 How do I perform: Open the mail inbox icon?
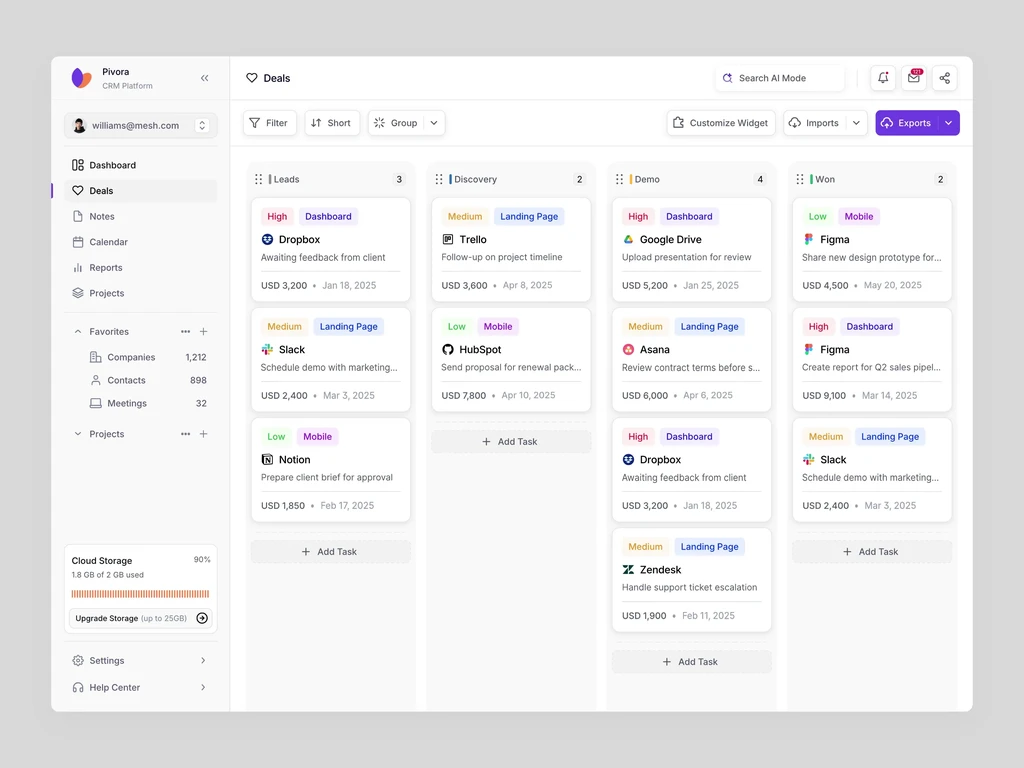[914, 78]
